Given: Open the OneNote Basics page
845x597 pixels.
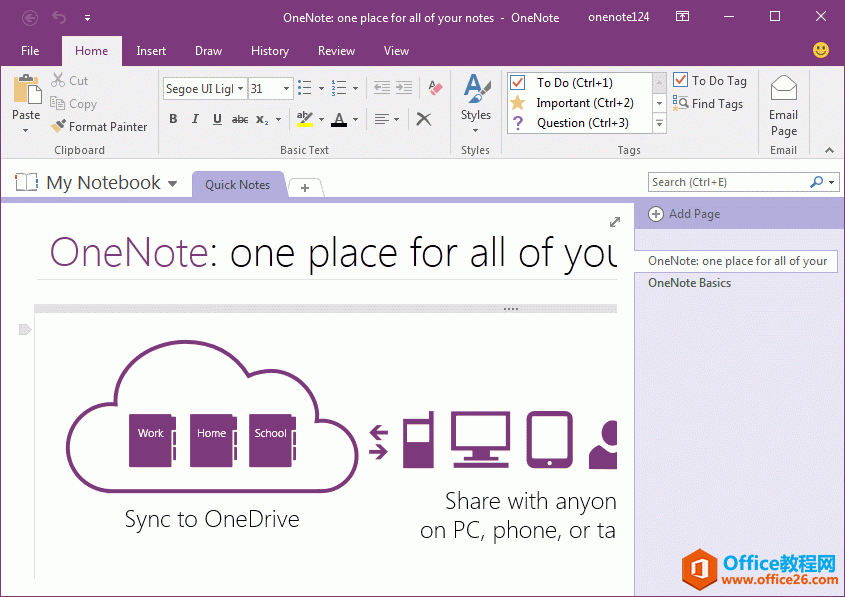Looking at the screenshot, I should [x=689, y=283].
